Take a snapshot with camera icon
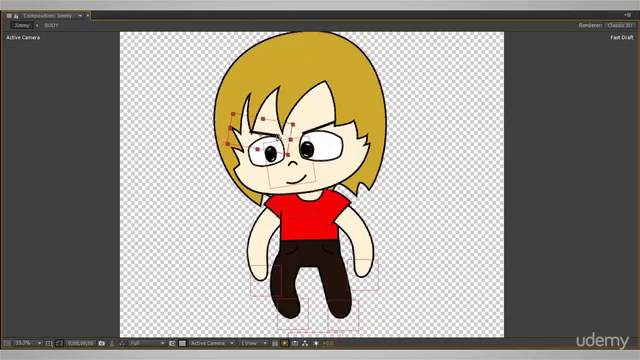 pos(102,343)
